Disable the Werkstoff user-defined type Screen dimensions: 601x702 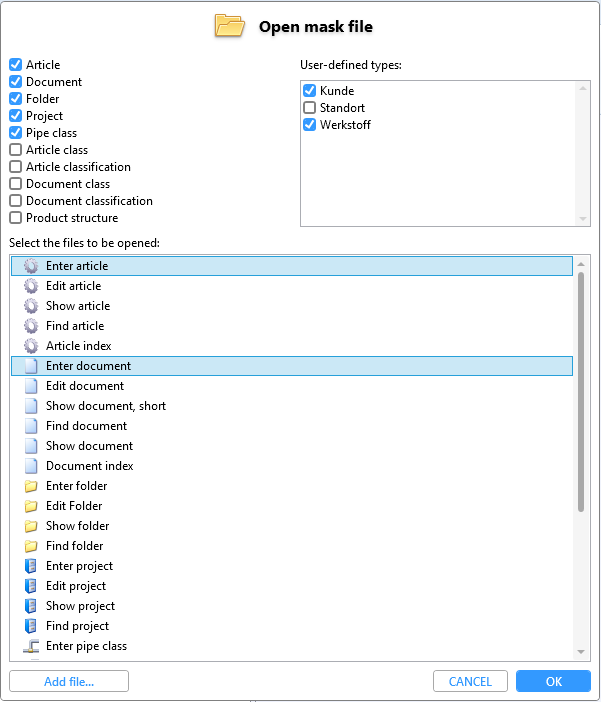tap(310, 125)
